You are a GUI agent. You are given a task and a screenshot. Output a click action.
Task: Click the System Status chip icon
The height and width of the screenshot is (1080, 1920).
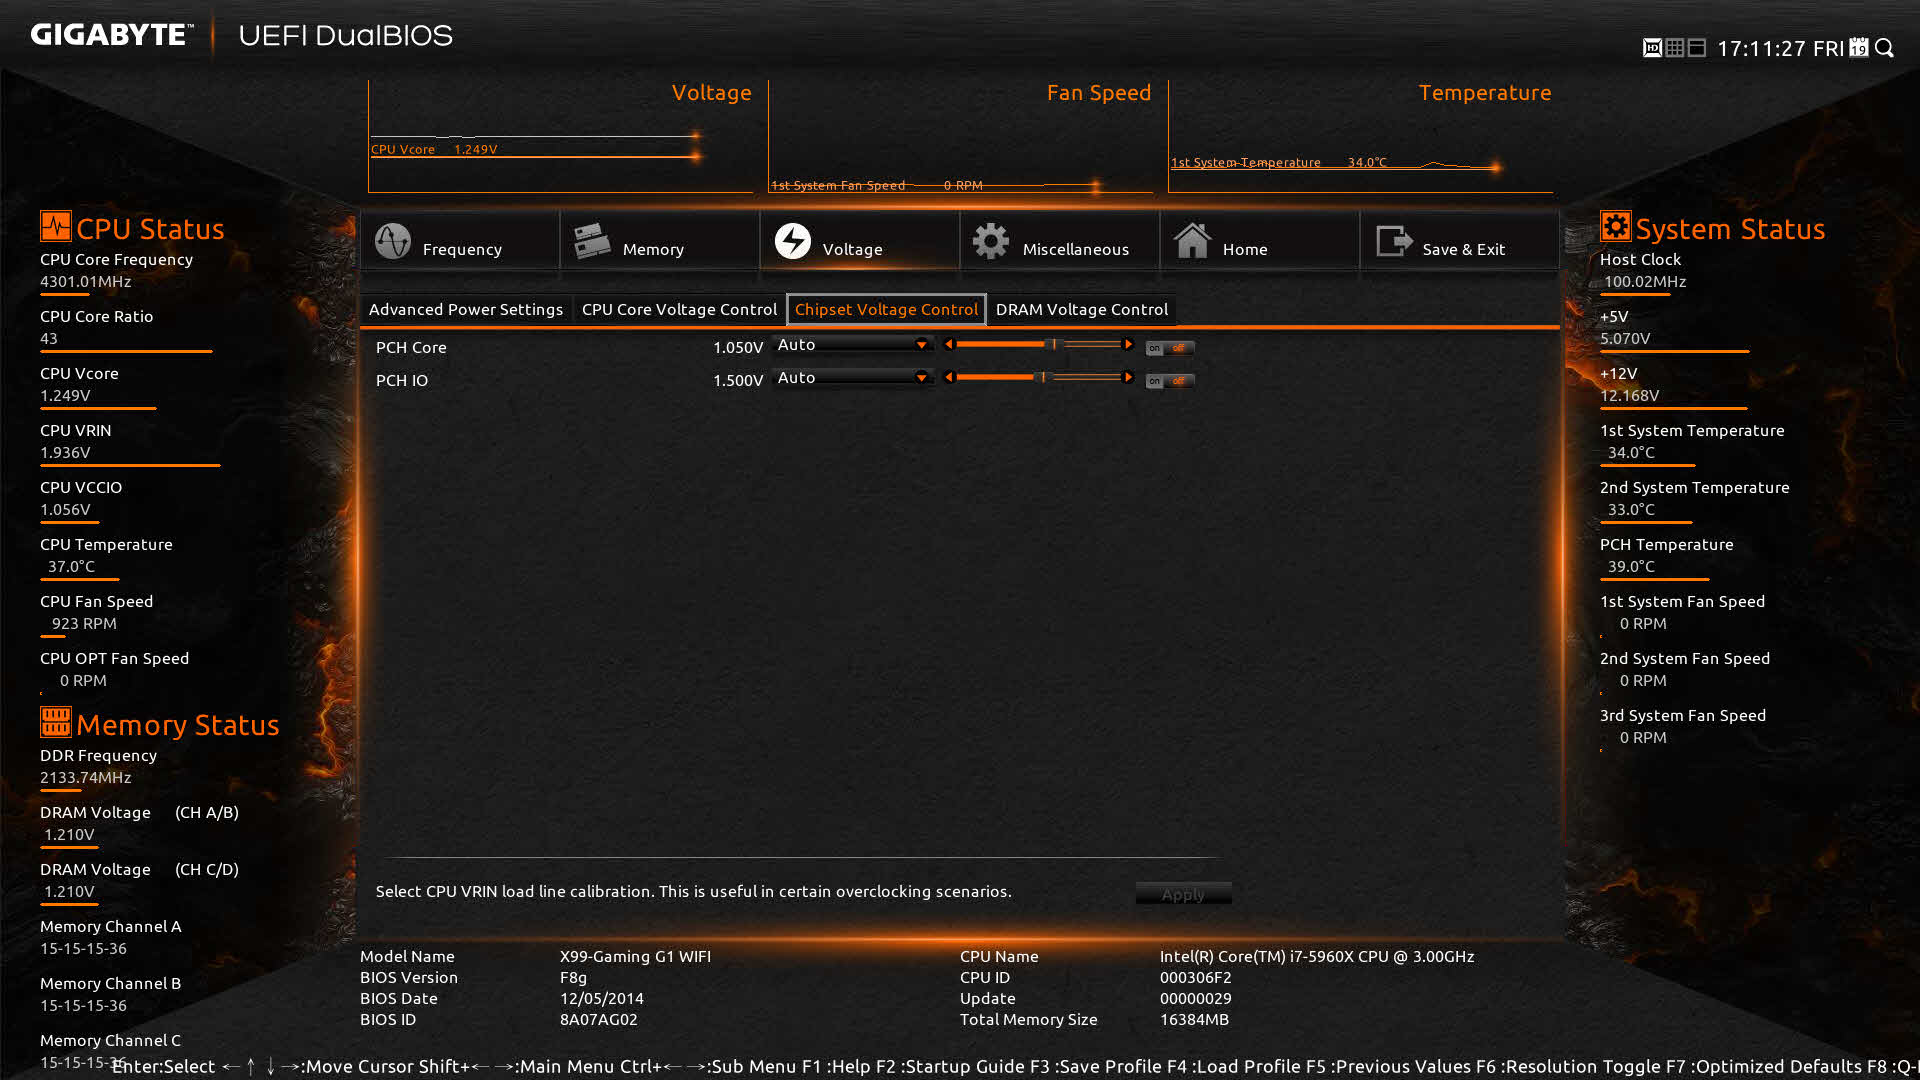pos(1615,226)
